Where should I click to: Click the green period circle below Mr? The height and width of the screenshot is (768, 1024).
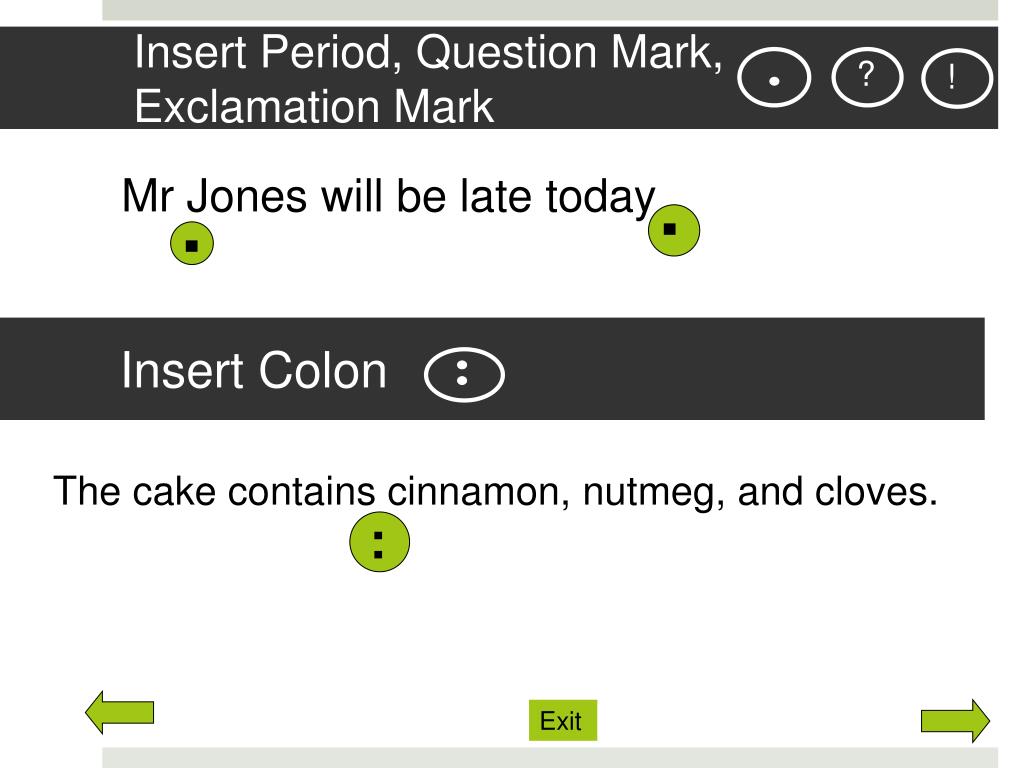click(x=192, y=244)
